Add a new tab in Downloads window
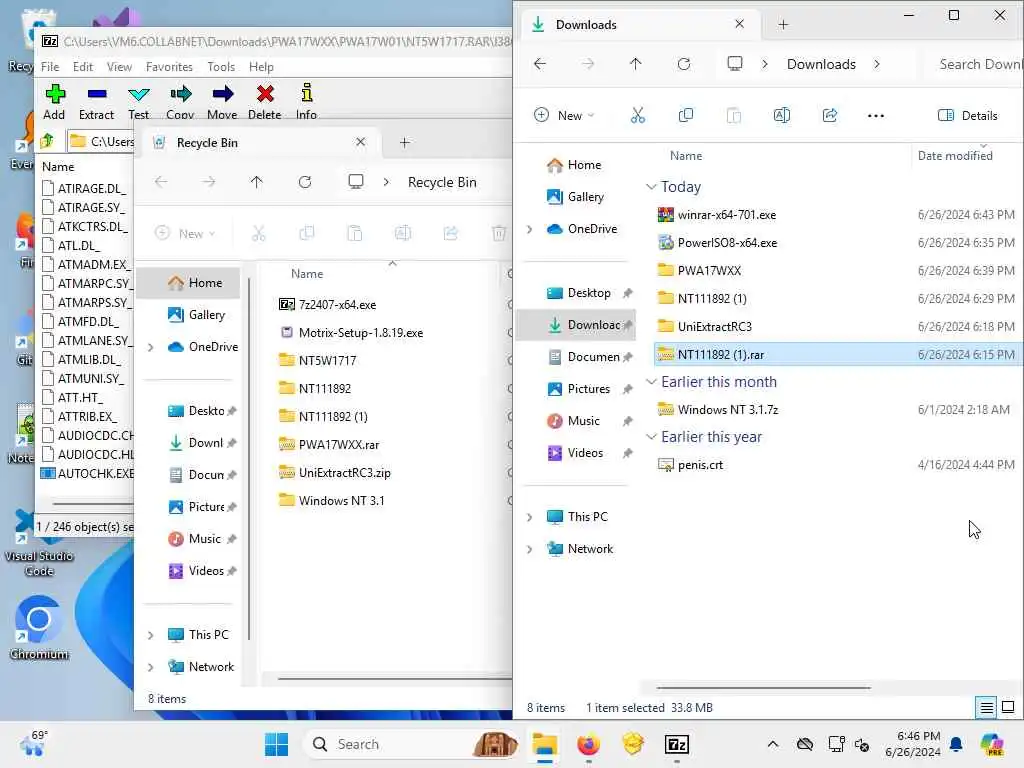 click(783, 25)
